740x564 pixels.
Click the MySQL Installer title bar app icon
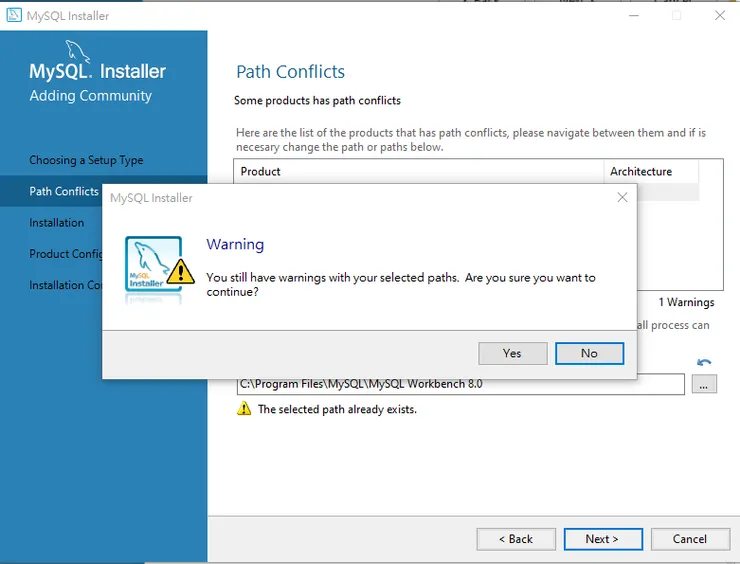tap(14, 16)
